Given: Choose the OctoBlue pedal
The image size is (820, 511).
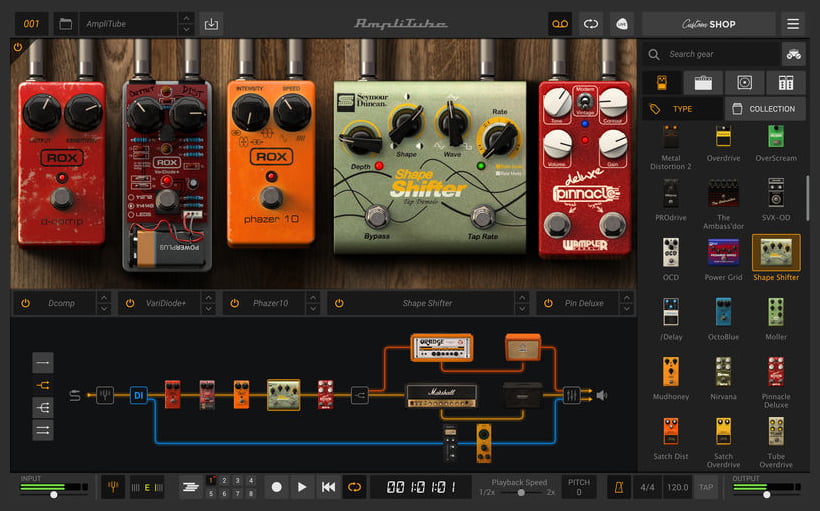Looking at the screenshot, I should (724, 319).
